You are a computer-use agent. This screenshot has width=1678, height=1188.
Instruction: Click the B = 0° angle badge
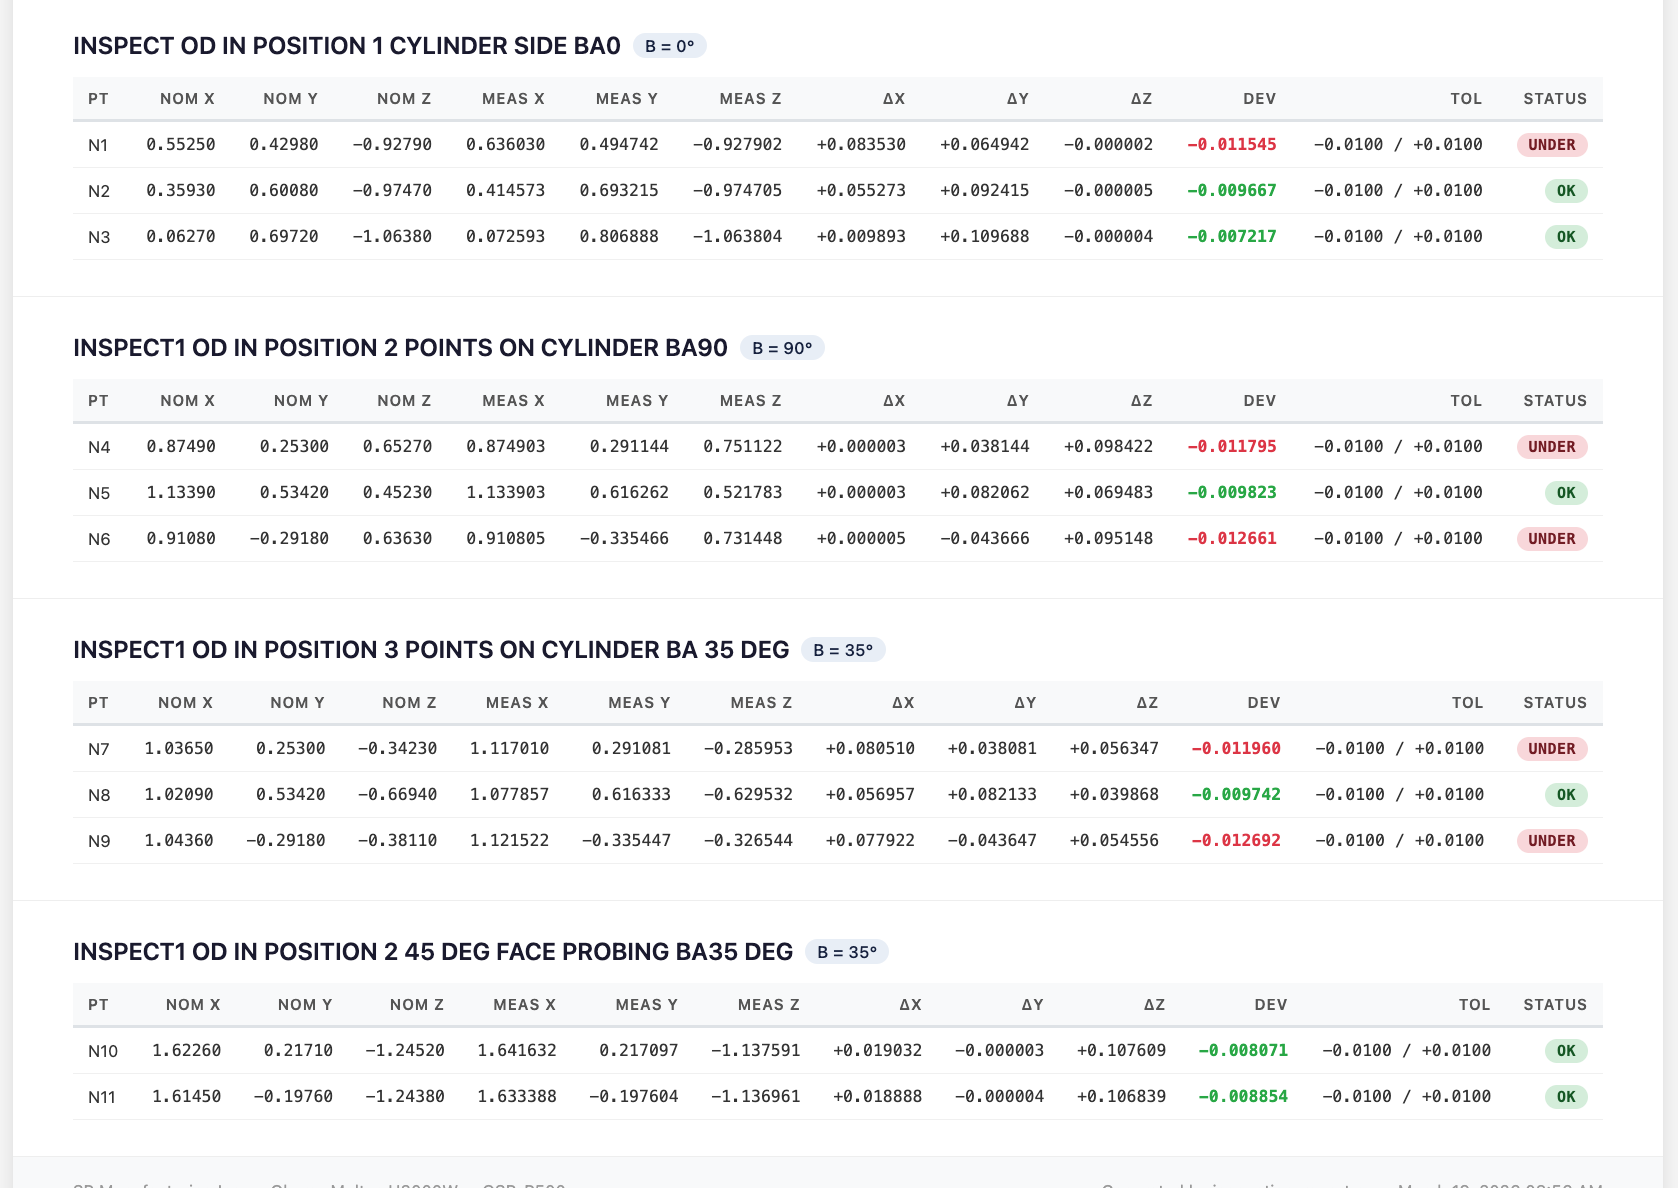point(669,46)
